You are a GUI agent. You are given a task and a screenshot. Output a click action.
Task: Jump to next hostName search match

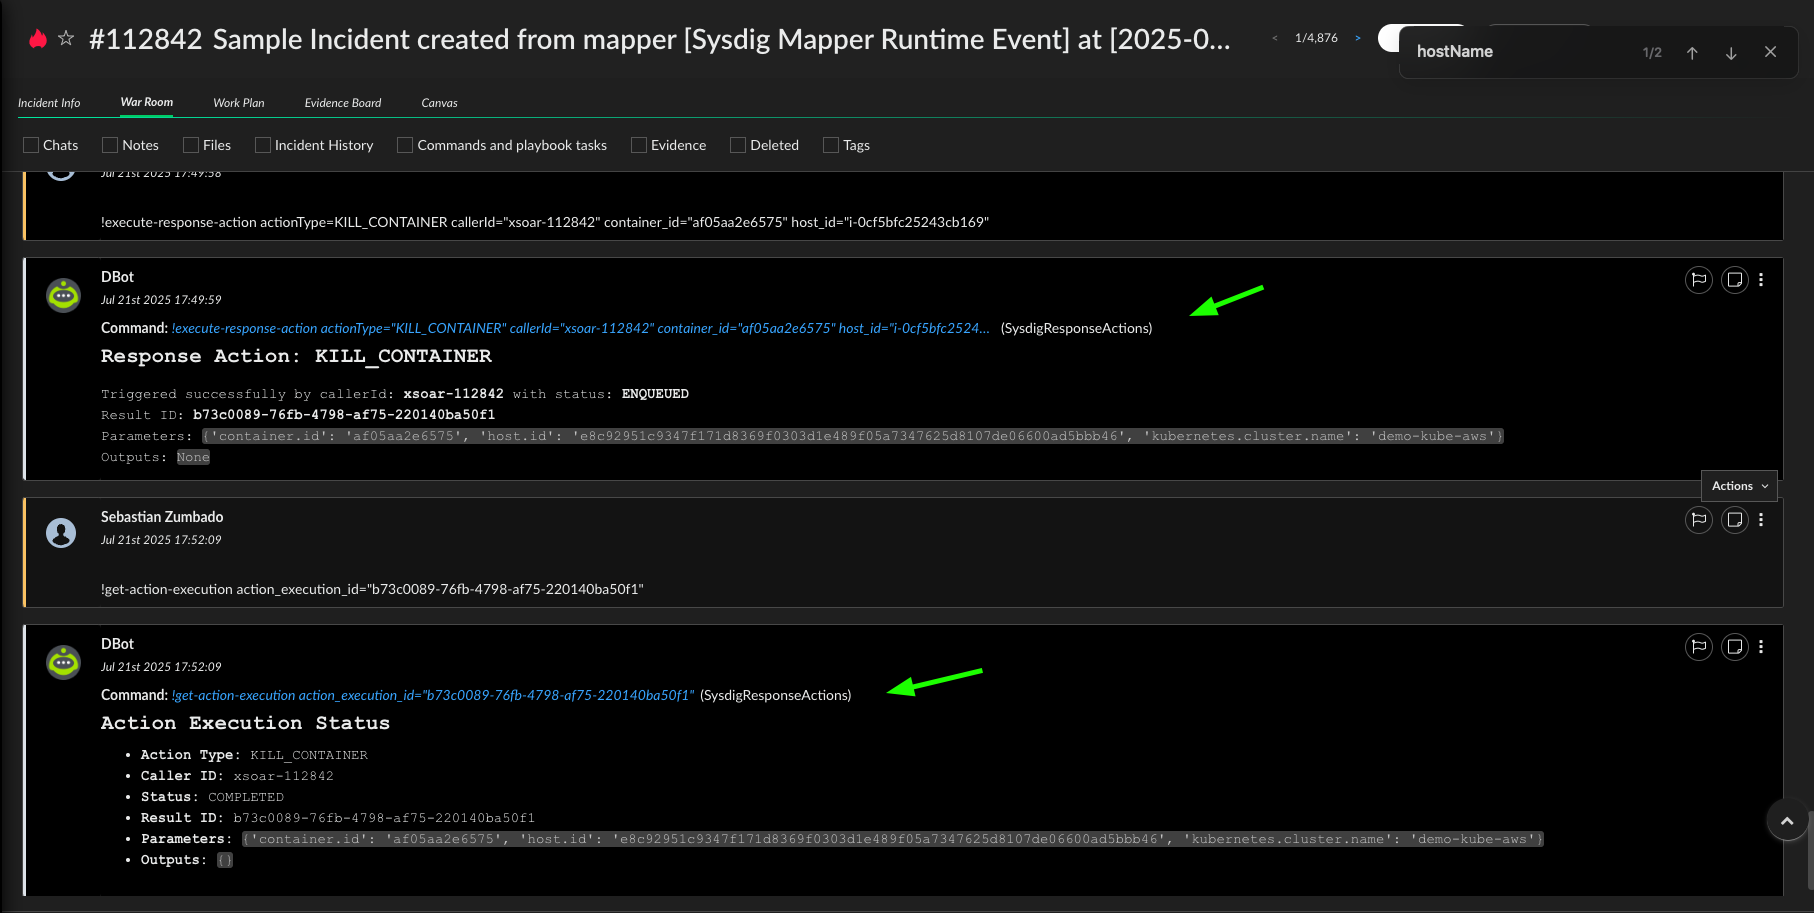coord(1731,53)
